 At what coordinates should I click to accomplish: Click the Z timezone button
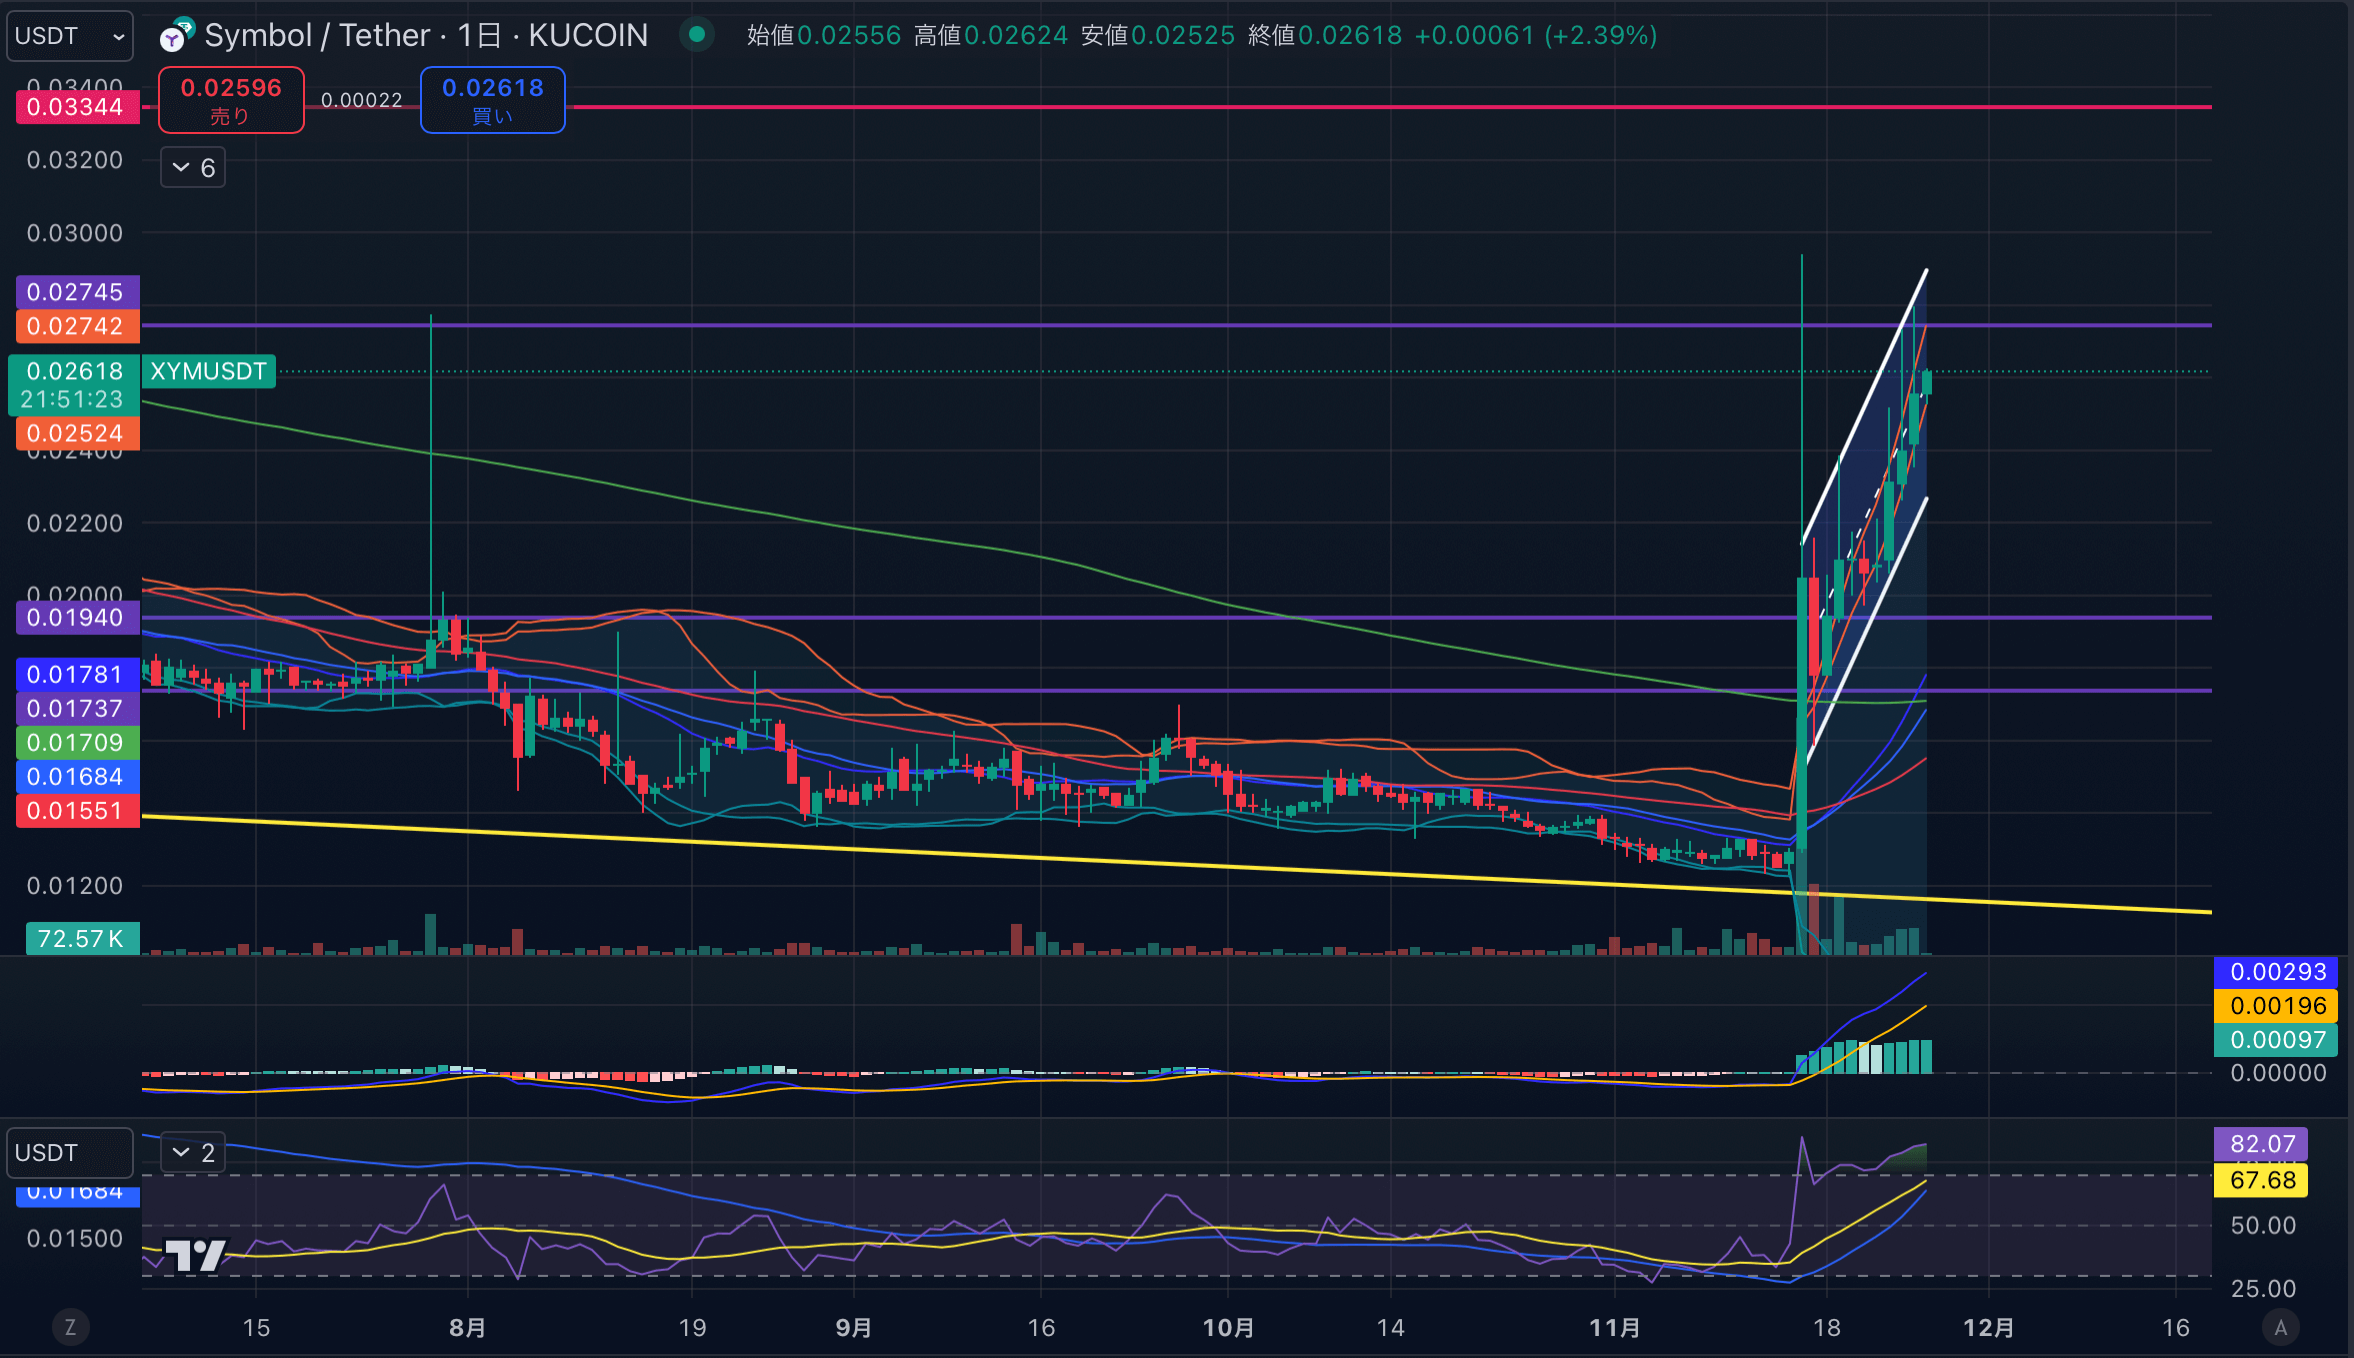point(70,1327)
